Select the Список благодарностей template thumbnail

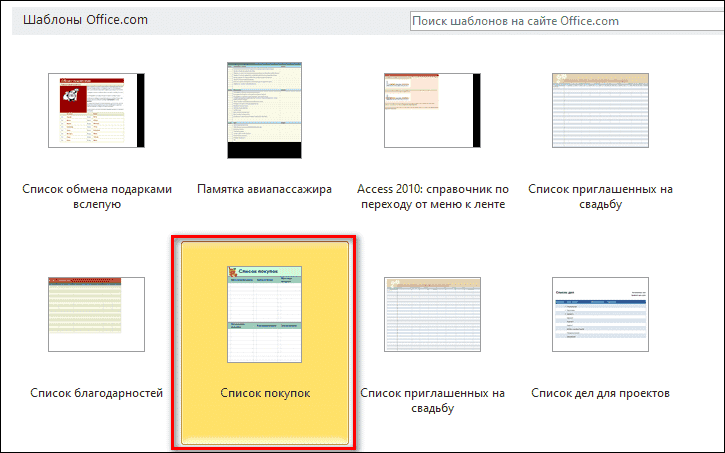tap(97, 314)
